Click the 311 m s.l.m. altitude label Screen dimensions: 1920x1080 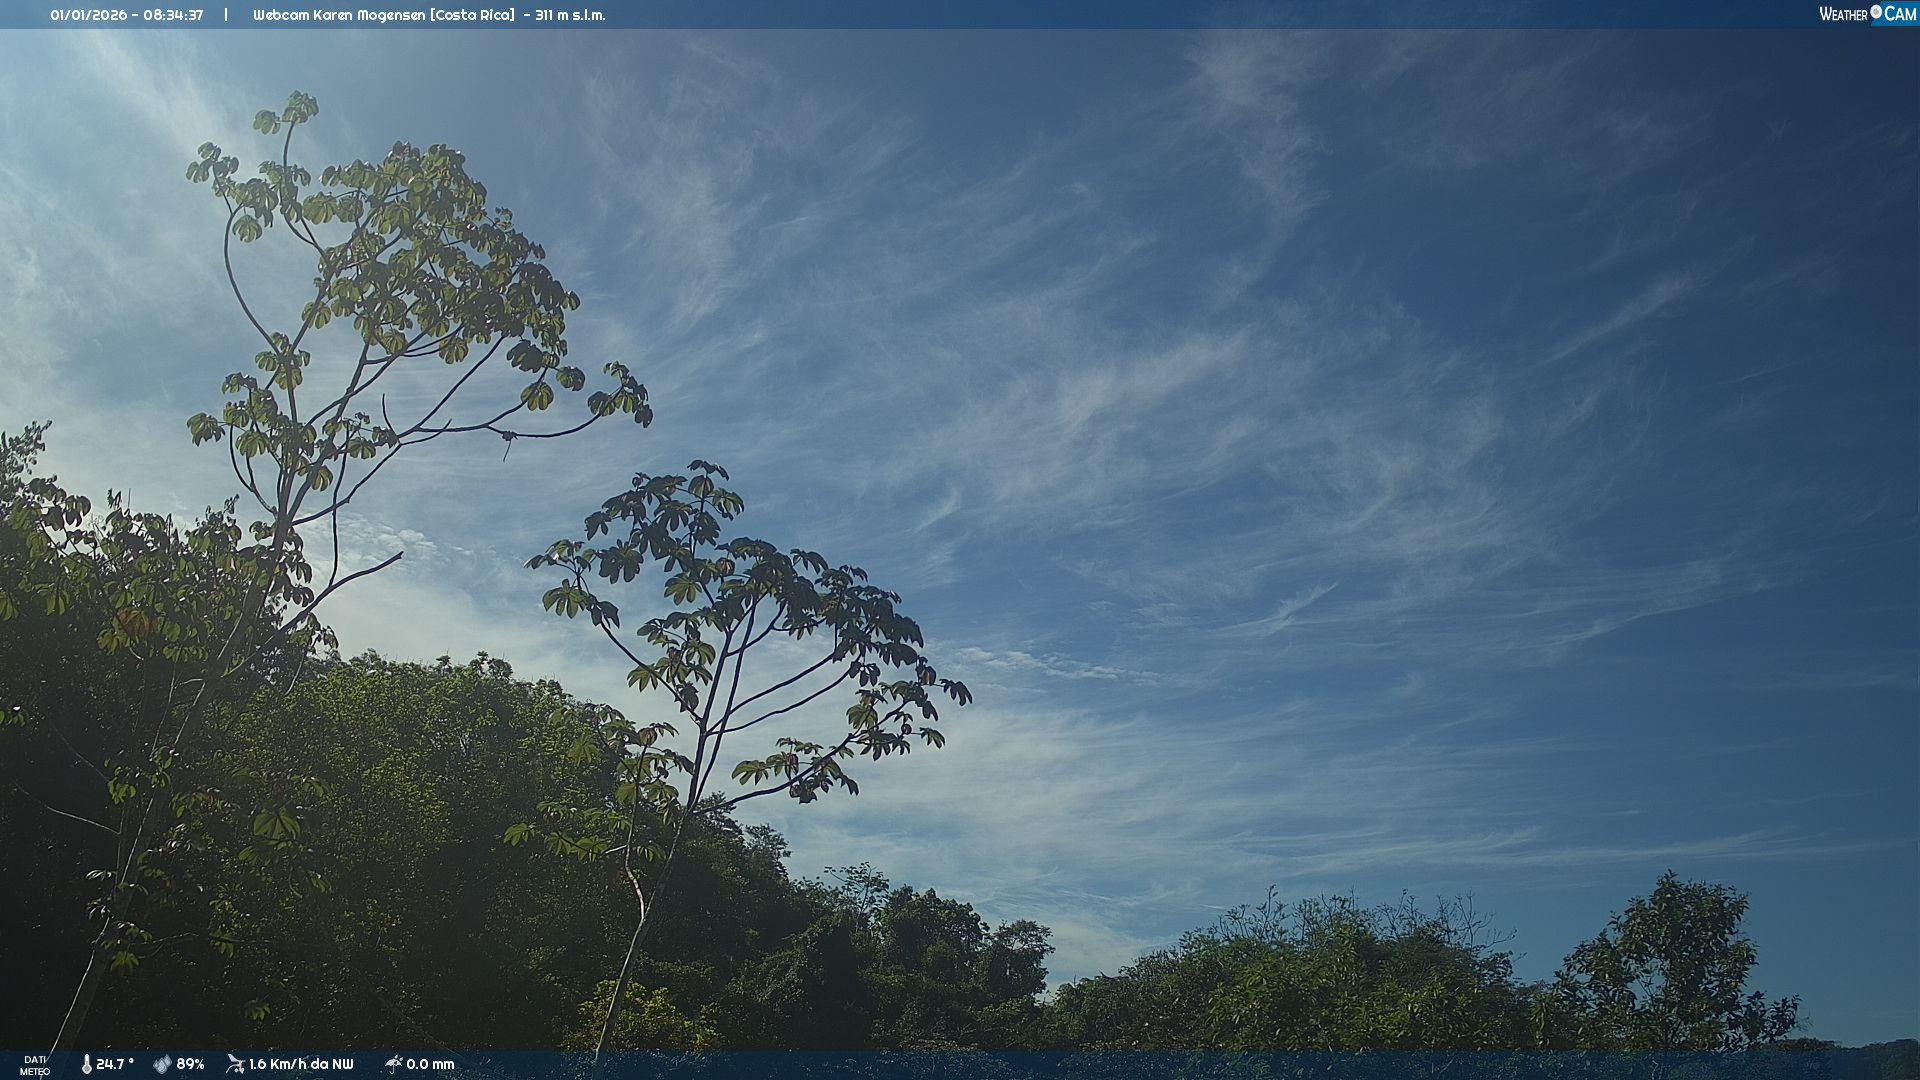(x=570, y=15)
